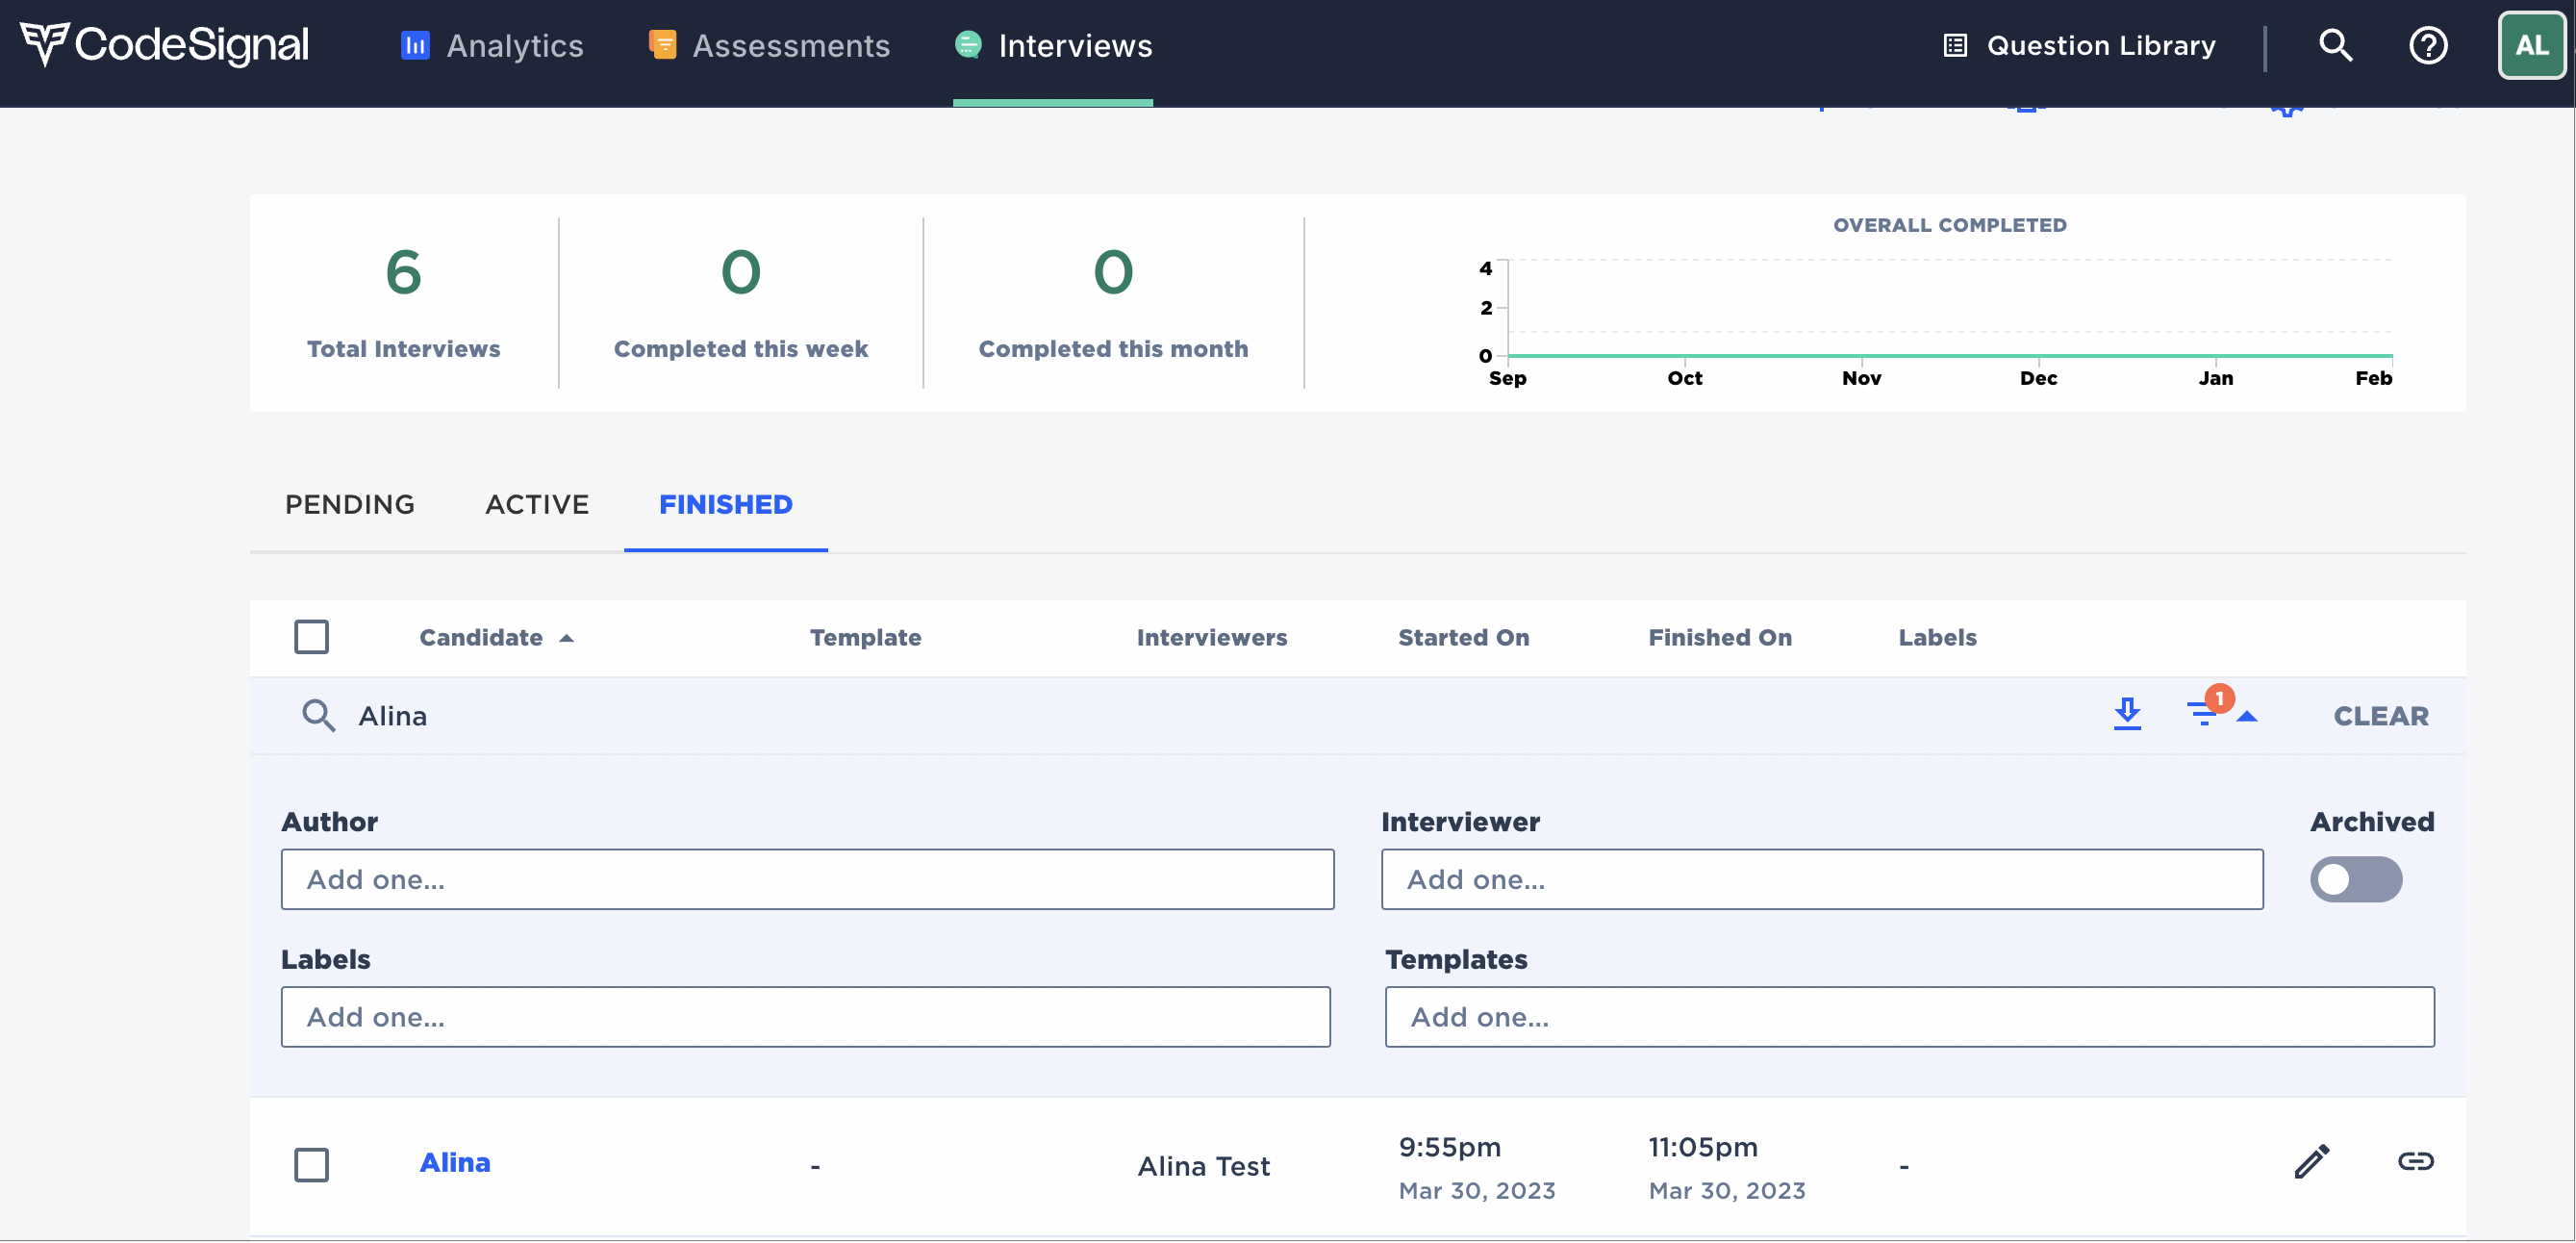
Task: Click the Template column header
Action: coord(865,637)
